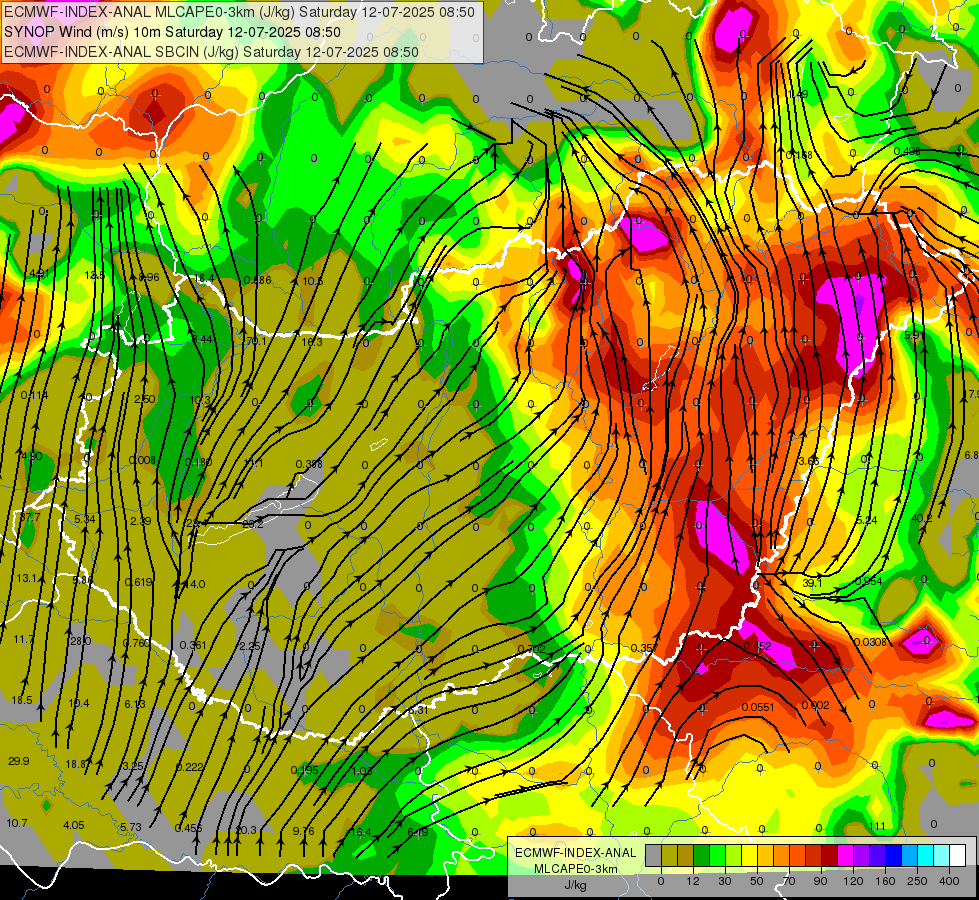Select the pure blue legend swatch
979x900 pixels.
tap(895, 855)
